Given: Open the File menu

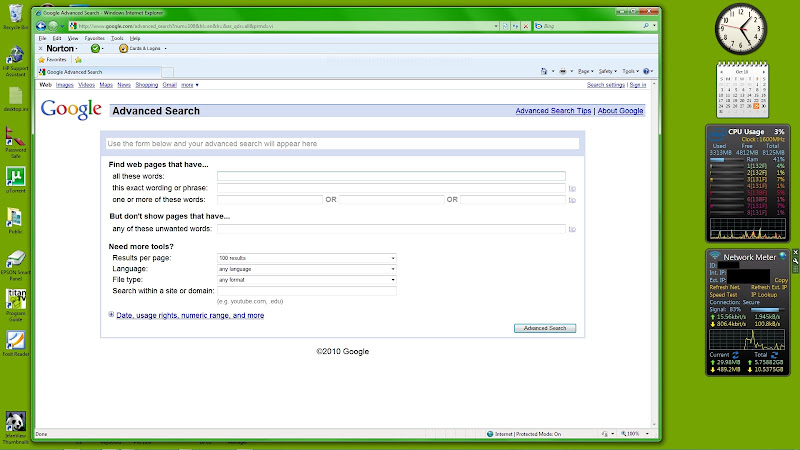Looking at the screenshot, I should pos(42,38).
